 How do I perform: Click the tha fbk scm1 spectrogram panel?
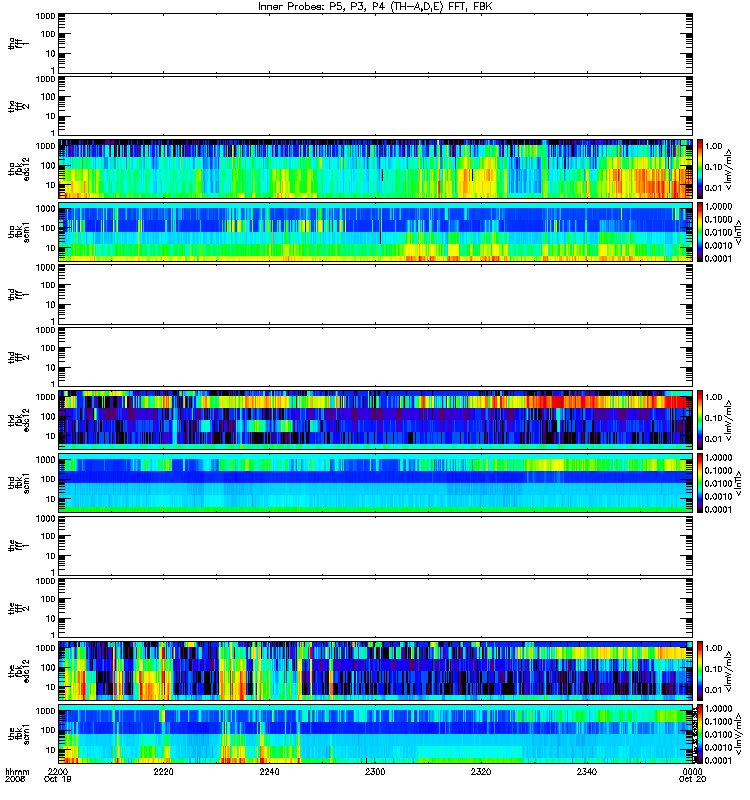click(x=376, y=232)
